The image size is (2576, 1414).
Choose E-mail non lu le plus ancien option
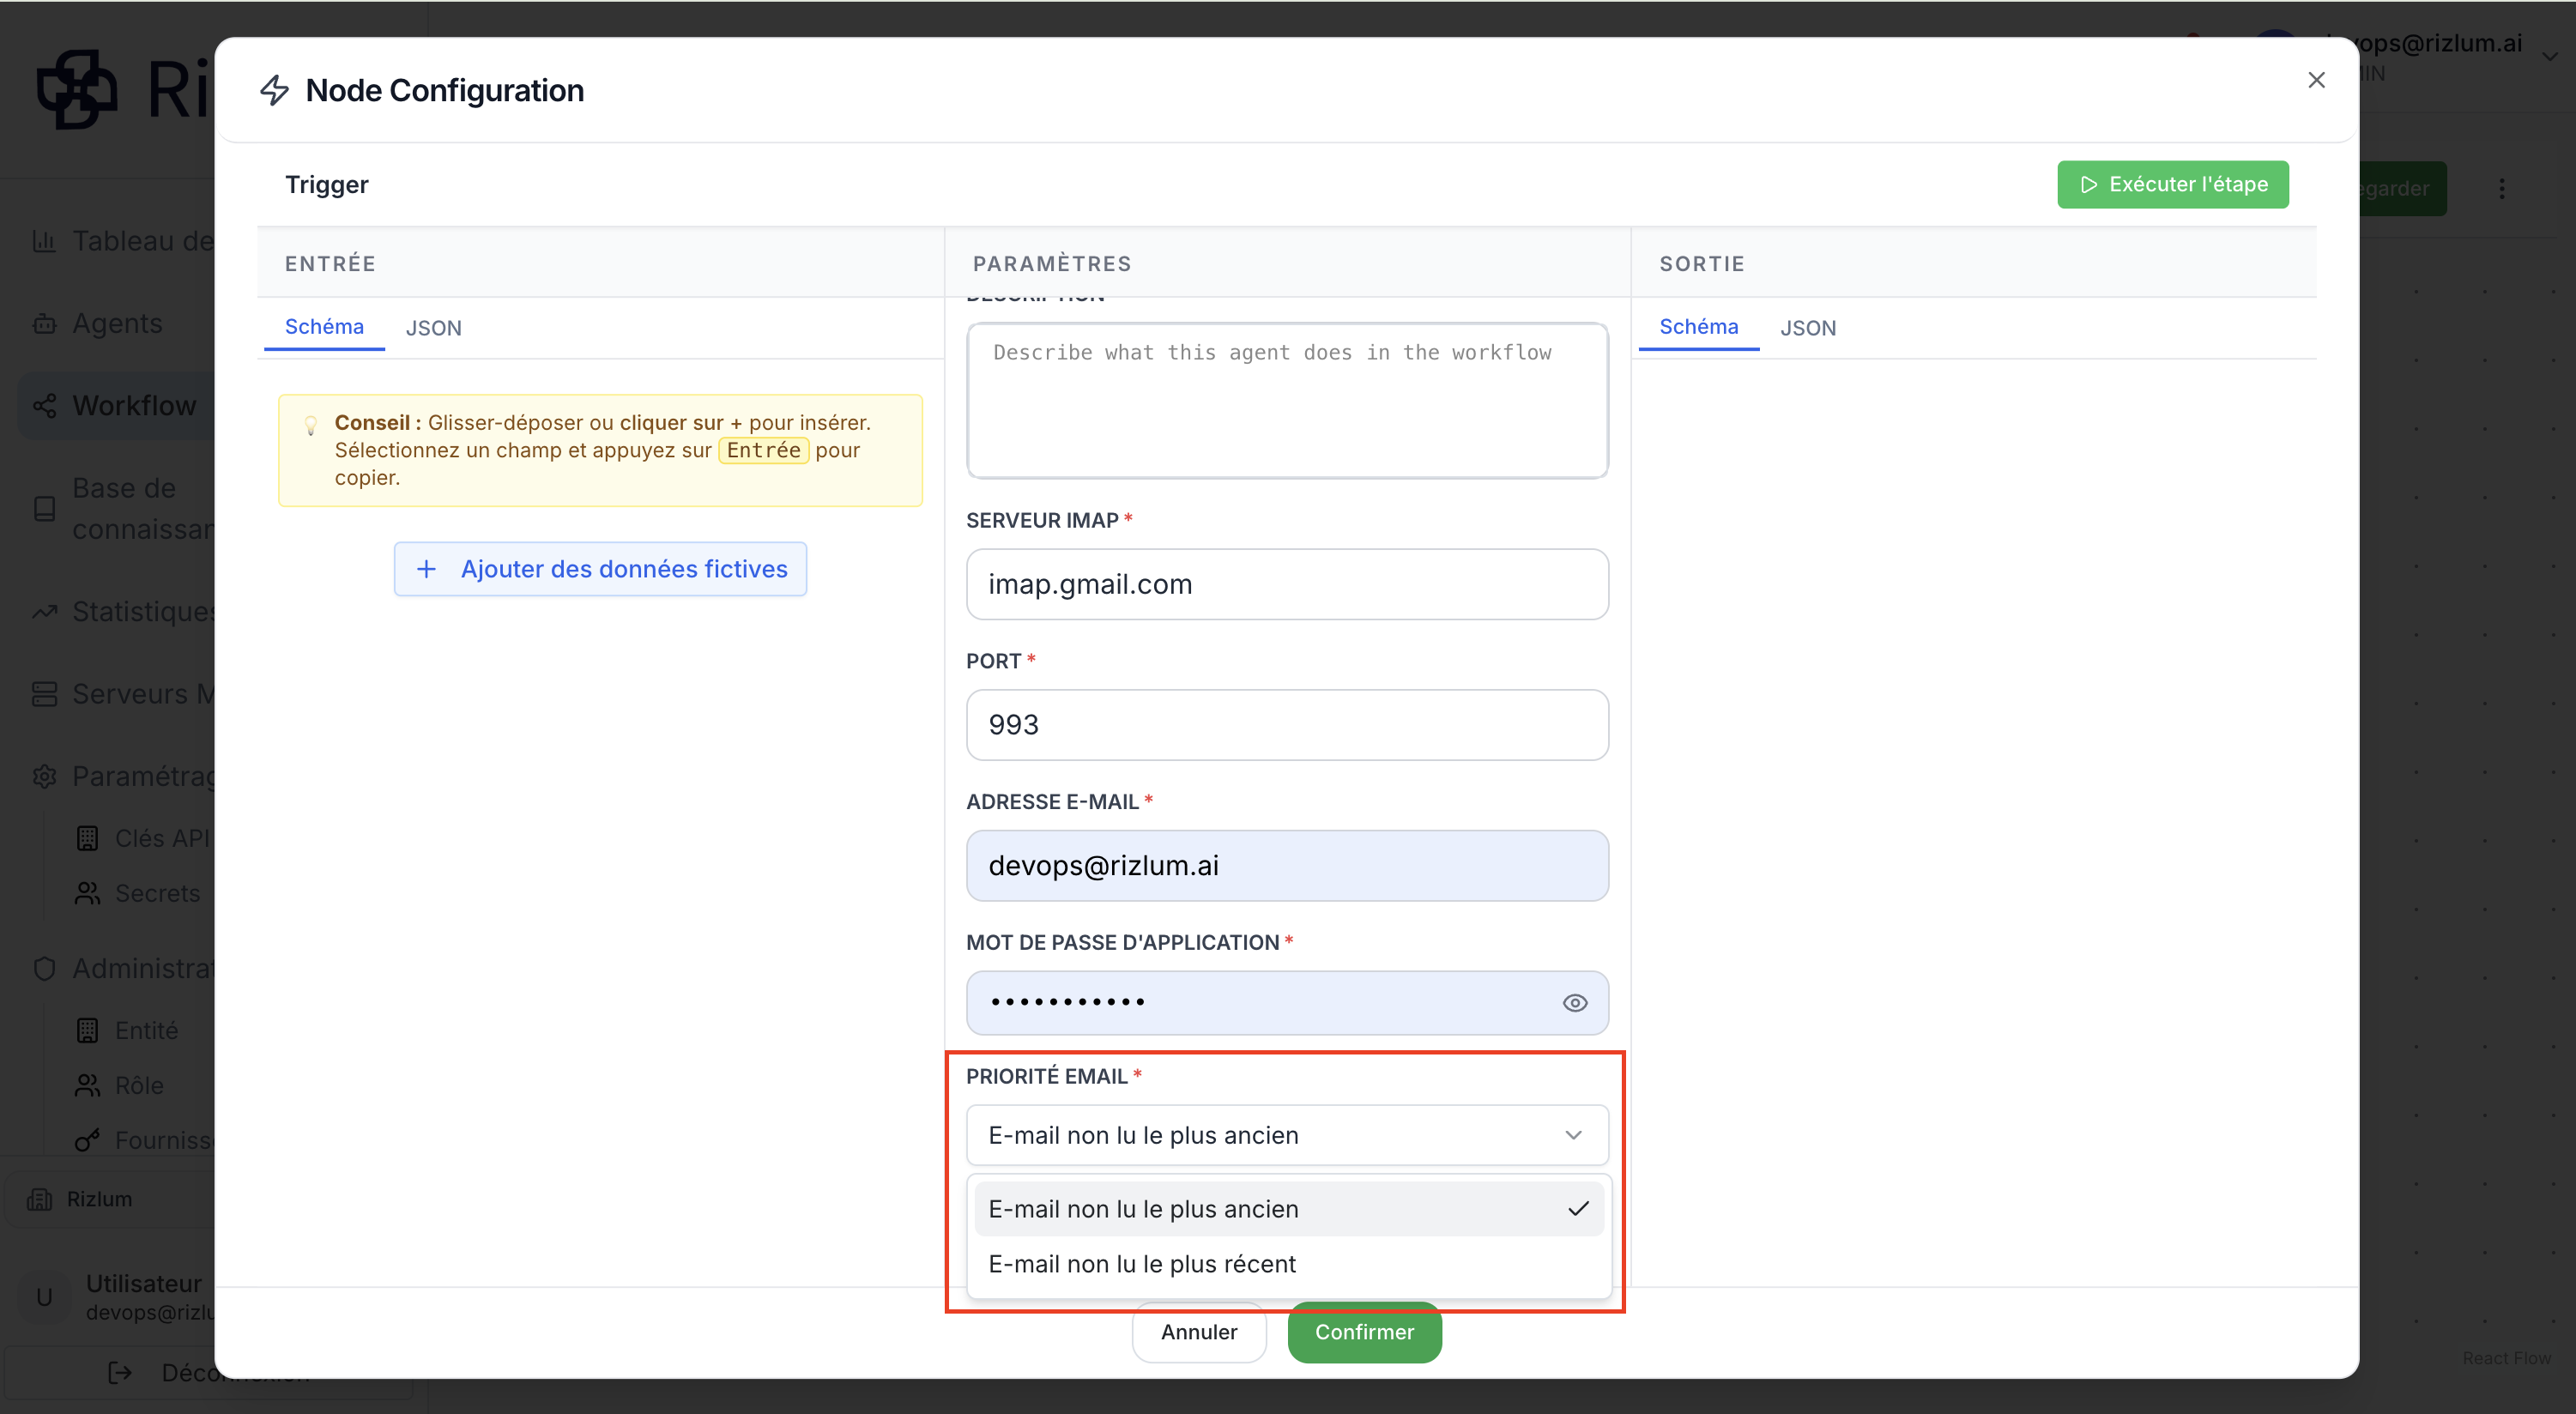coord(1288,1209)
